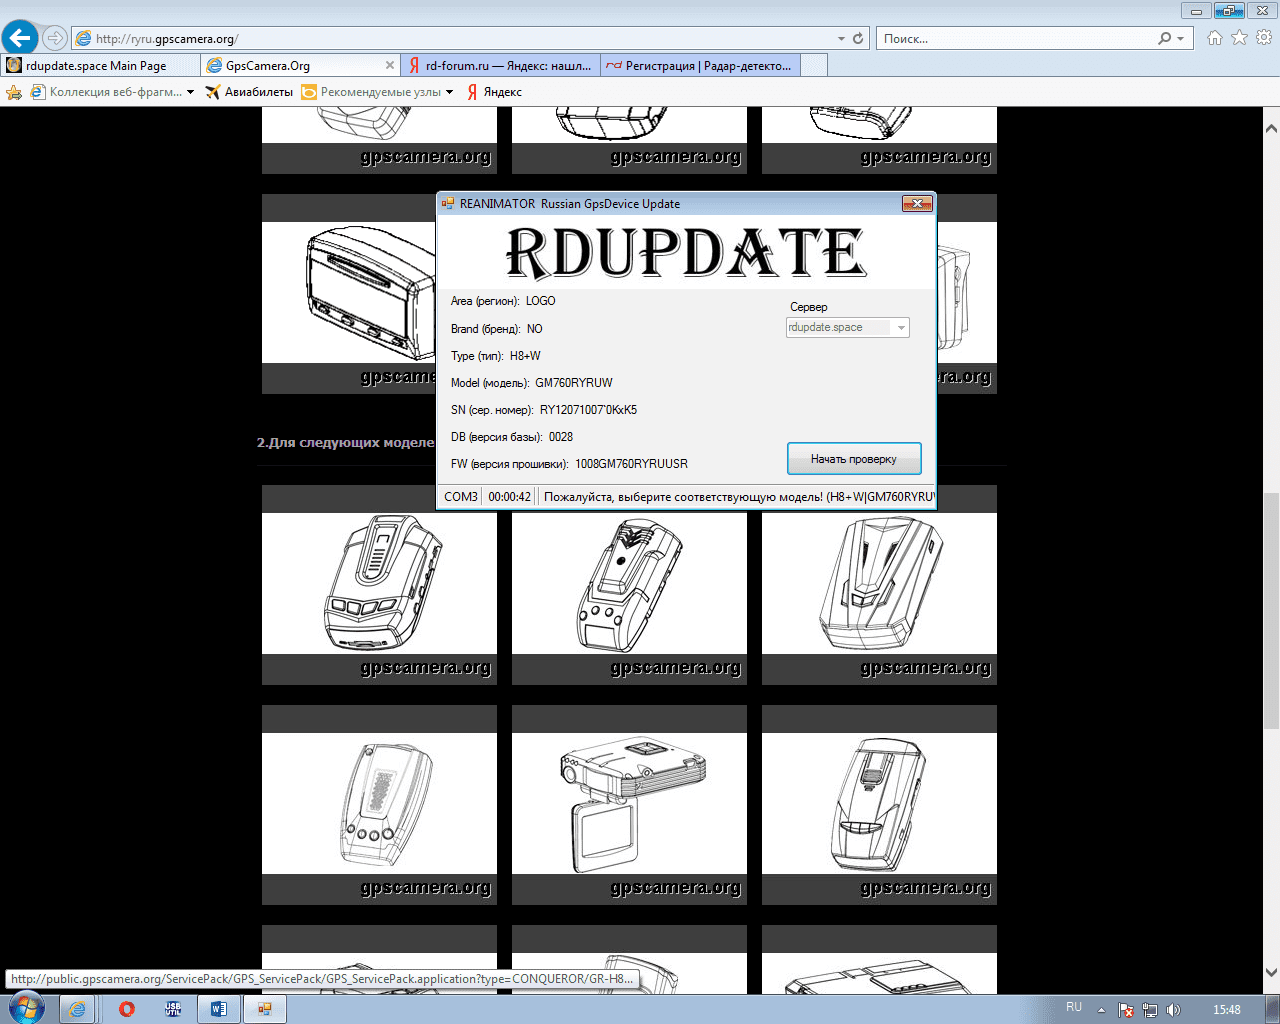This screenshot has height=1024, width=1280.
Task: Switch to the rd-forum.ru Яндекс tab
Action: click(x=500, y=66)
